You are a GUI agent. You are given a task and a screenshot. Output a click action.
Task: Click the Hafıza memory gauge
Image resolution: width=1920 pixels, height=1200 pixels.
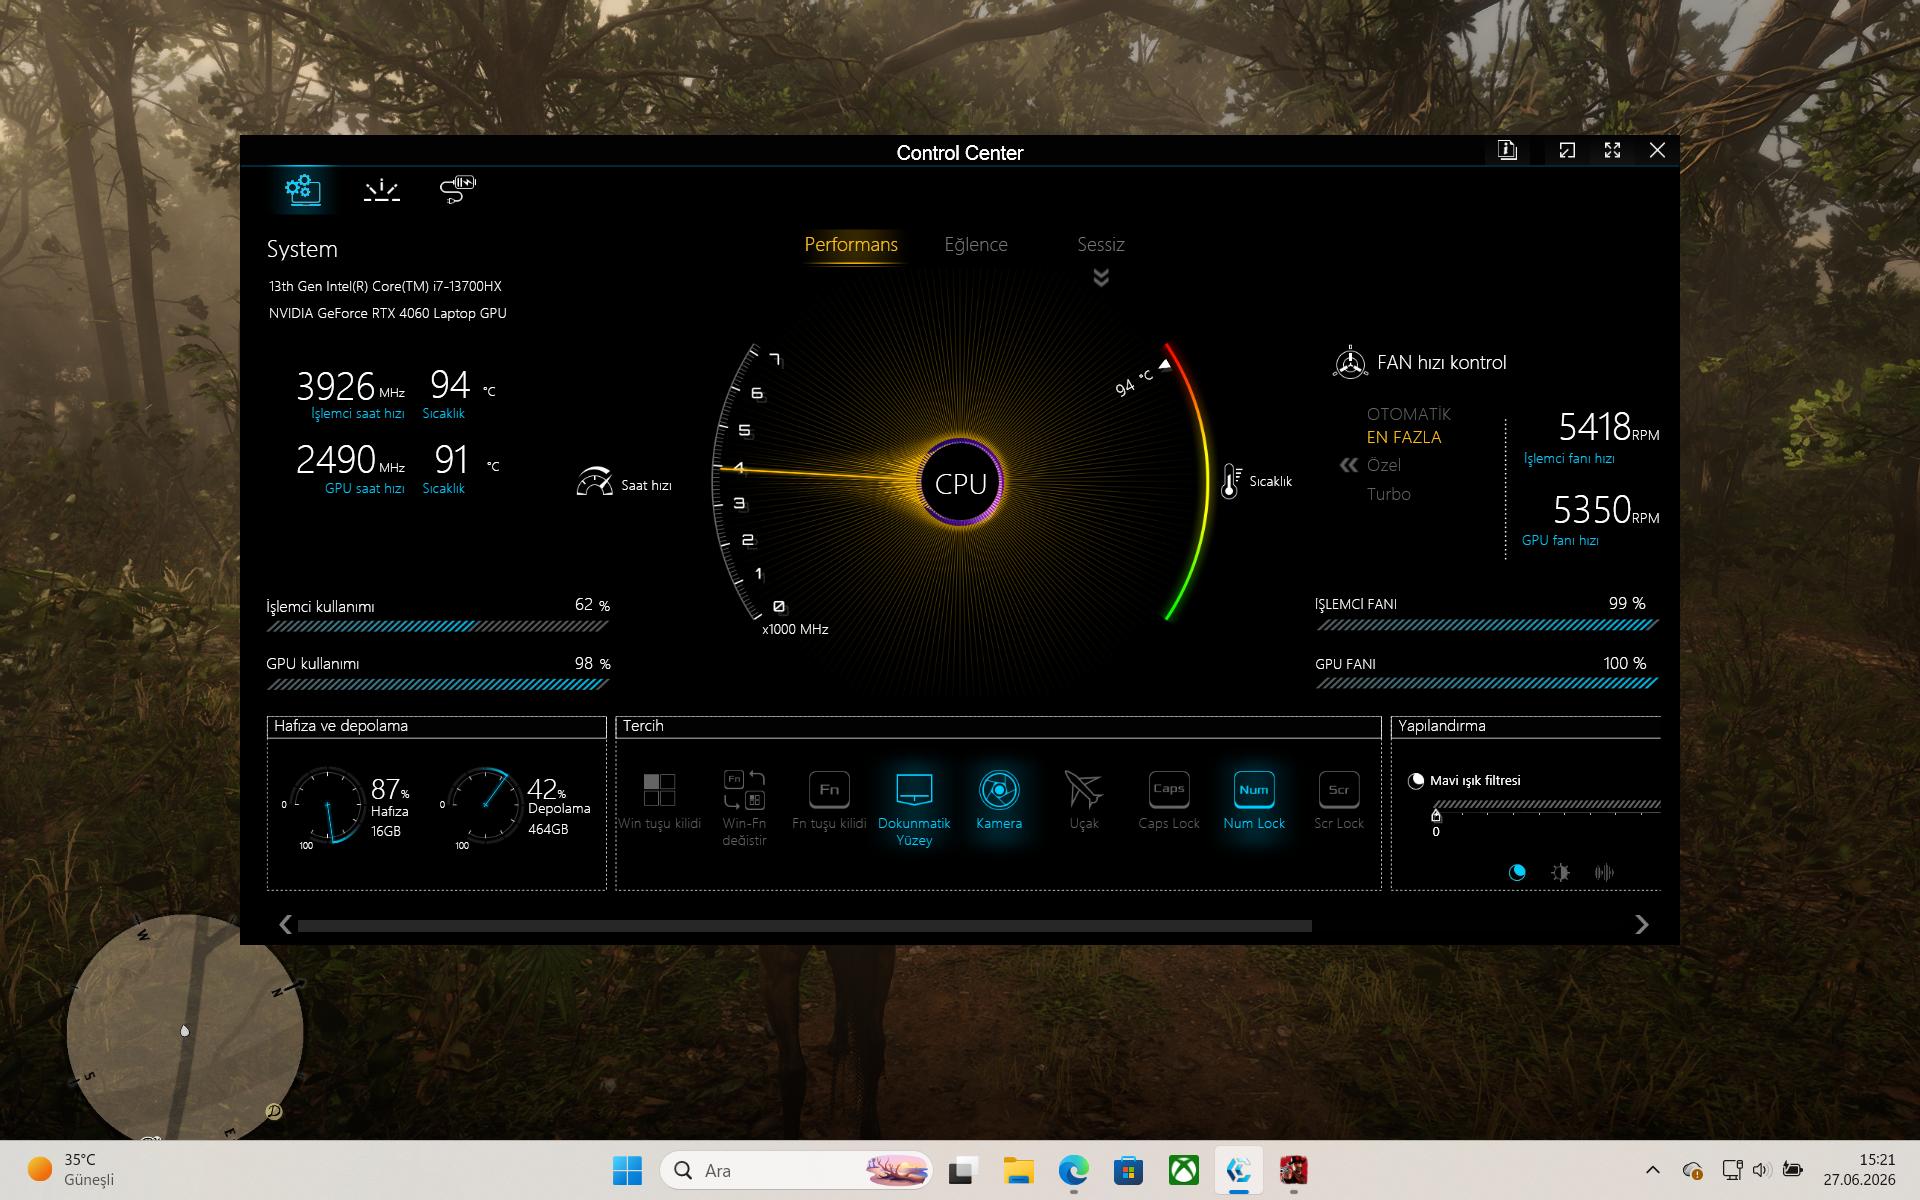click(x=327, y=806)
